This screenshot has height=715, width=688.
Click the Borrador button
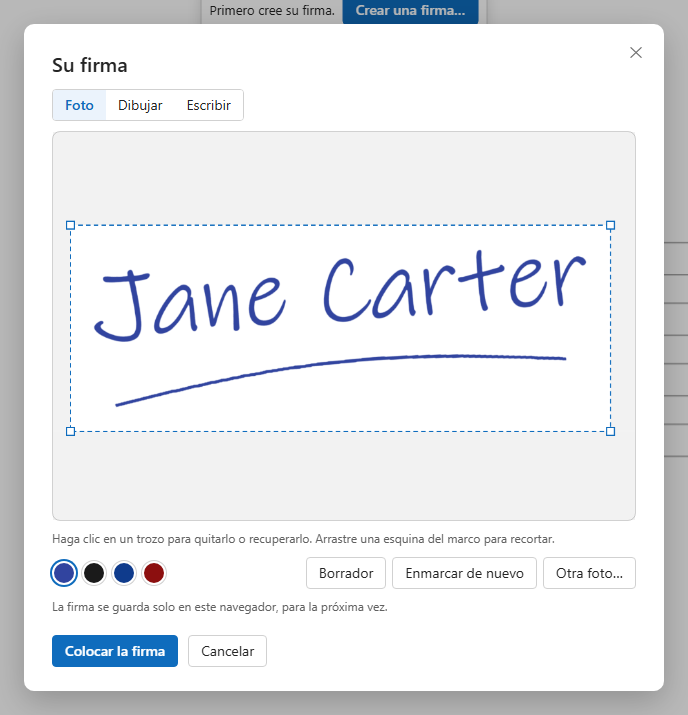pyautogui.click(x=346, y=573)
